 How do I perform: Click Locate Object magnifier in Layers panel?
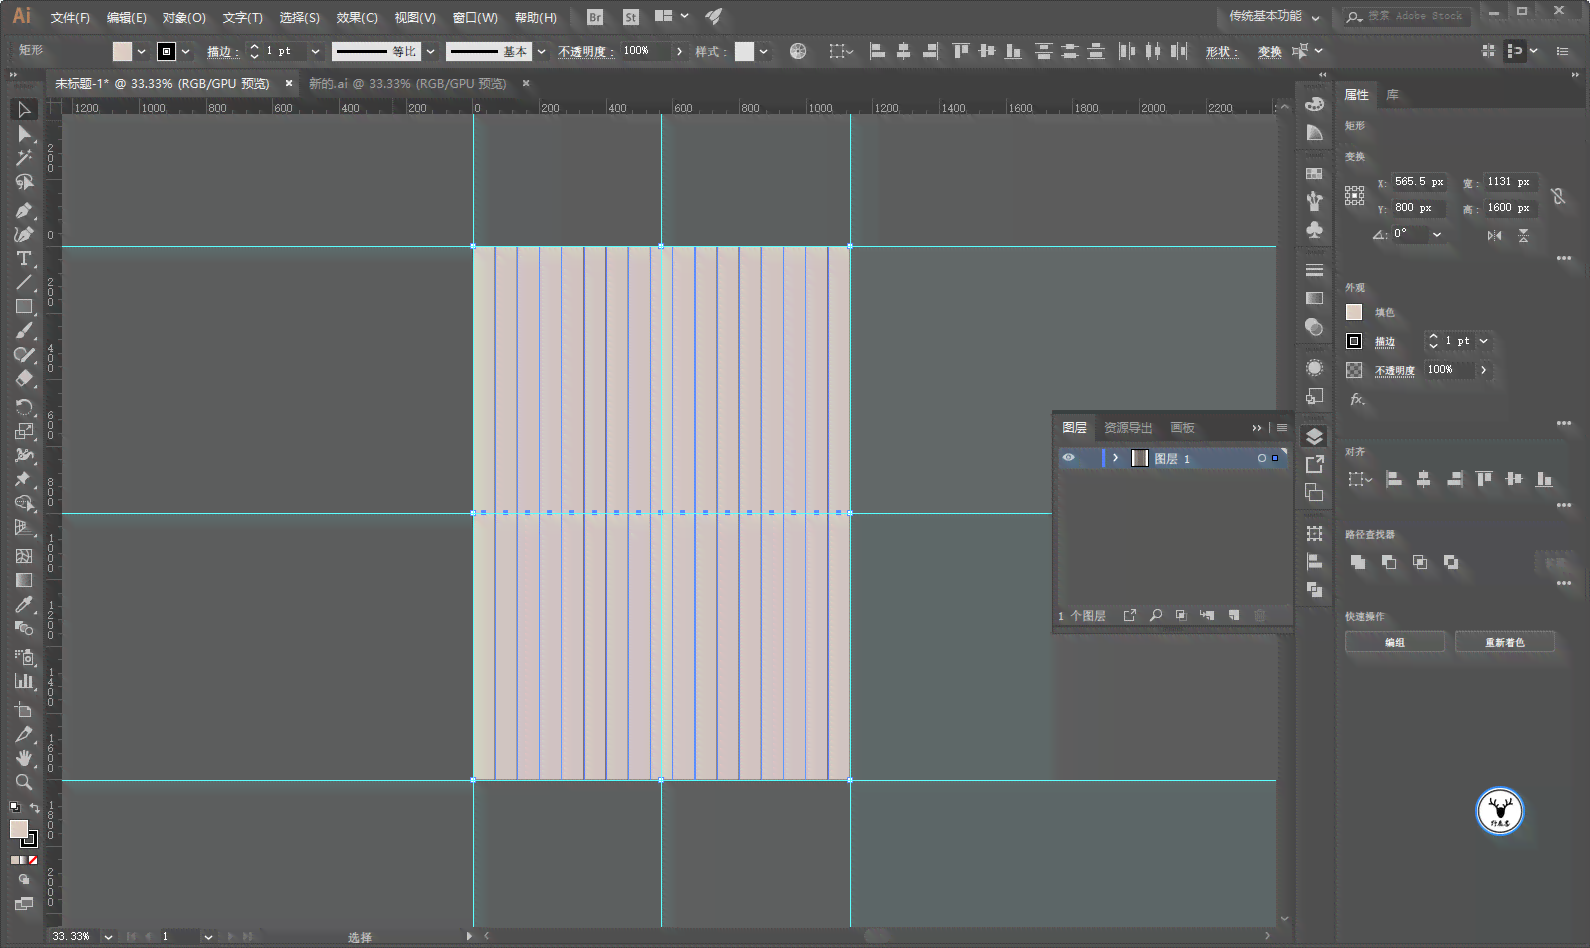coord(1156,615)
